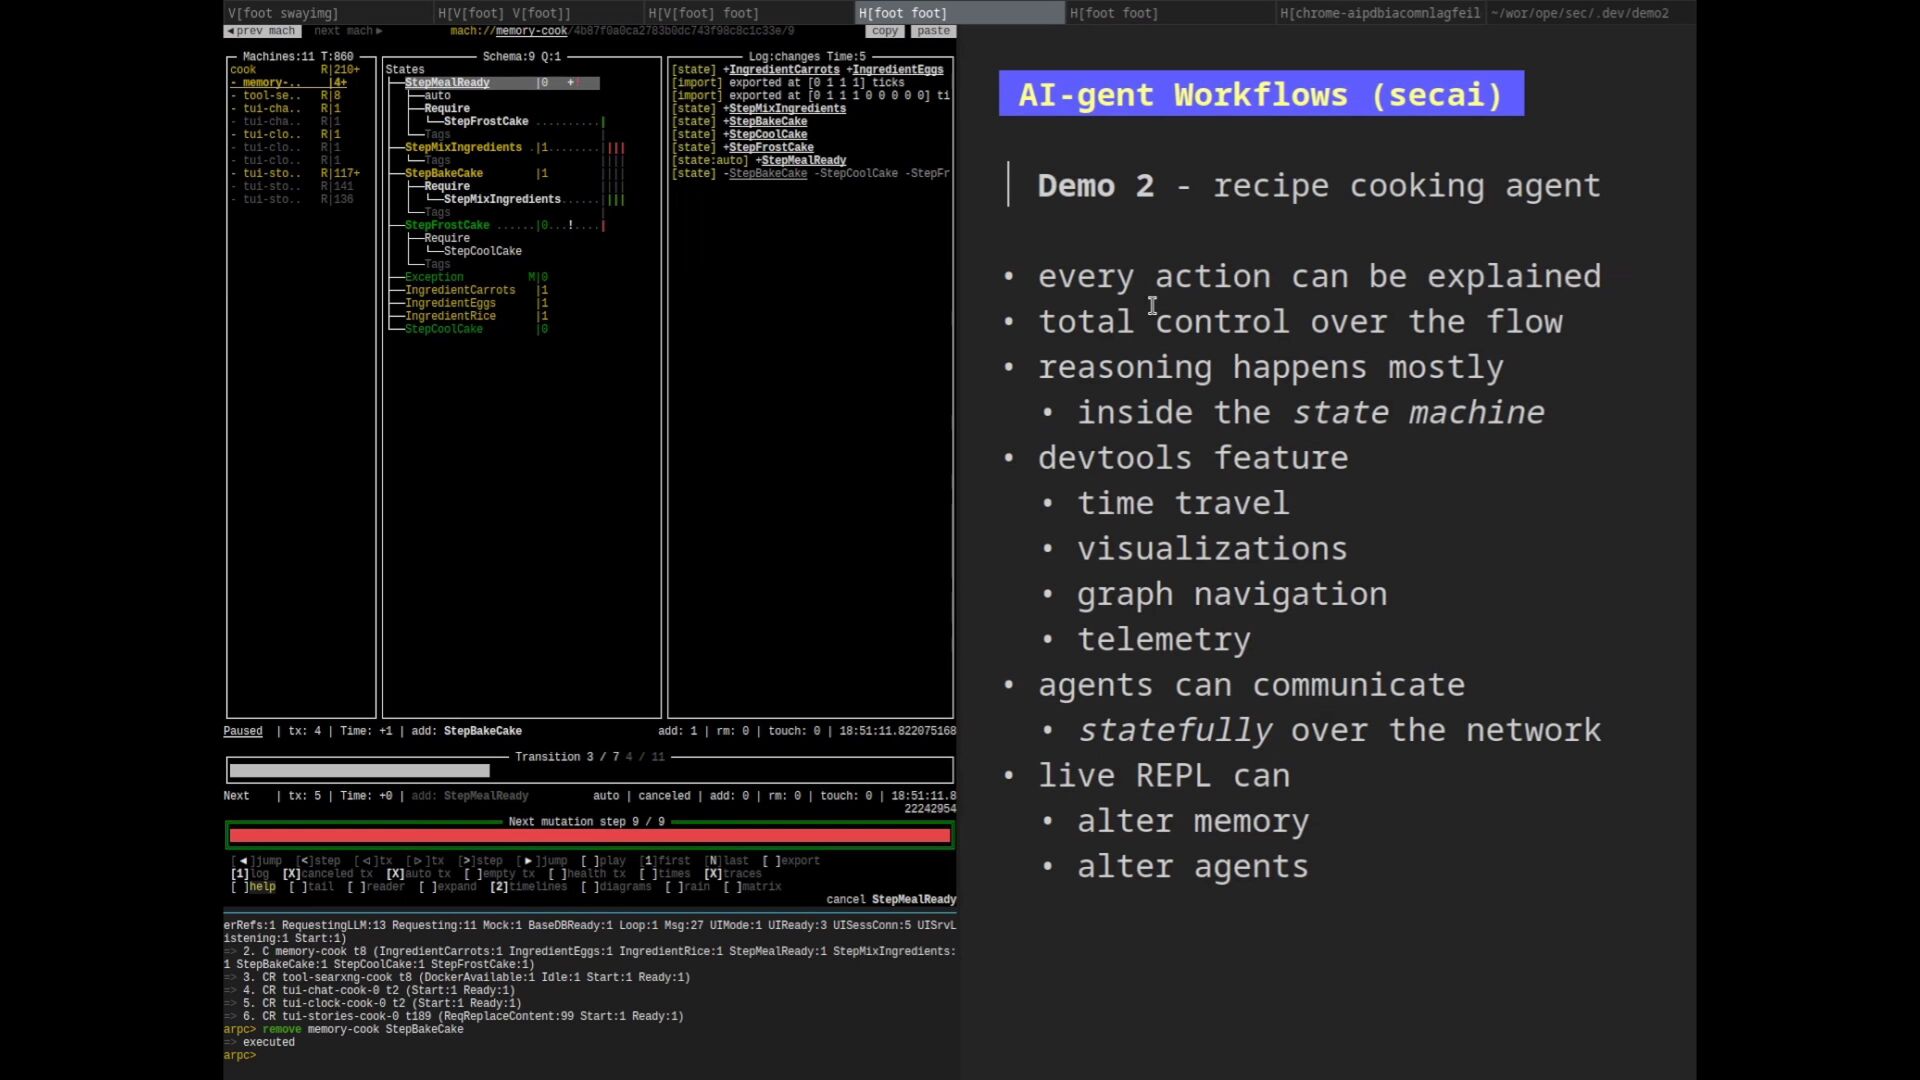Click the previous tx triangle control
This screenshot has width=1920, height=1080.
tap(373, 861)
